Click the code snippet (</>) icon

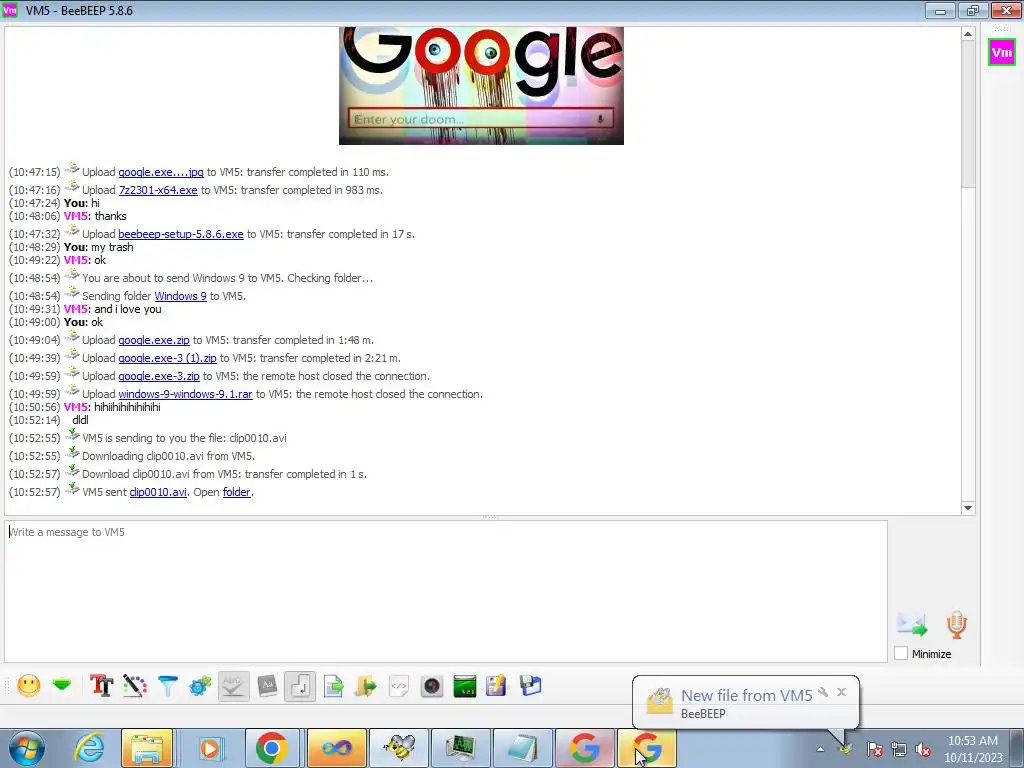click(x=399, y=686)
